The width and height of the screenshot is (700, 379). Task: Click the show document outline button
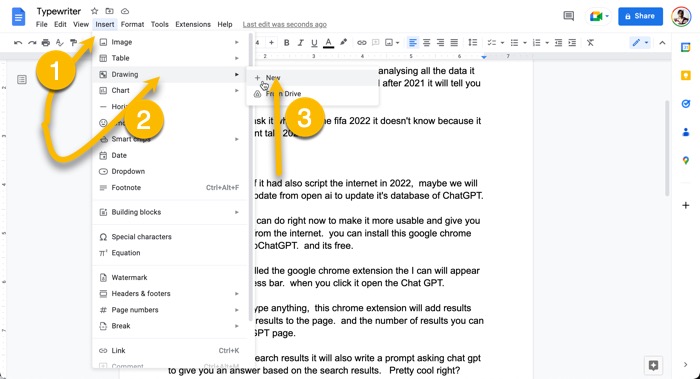coord(22,80)
